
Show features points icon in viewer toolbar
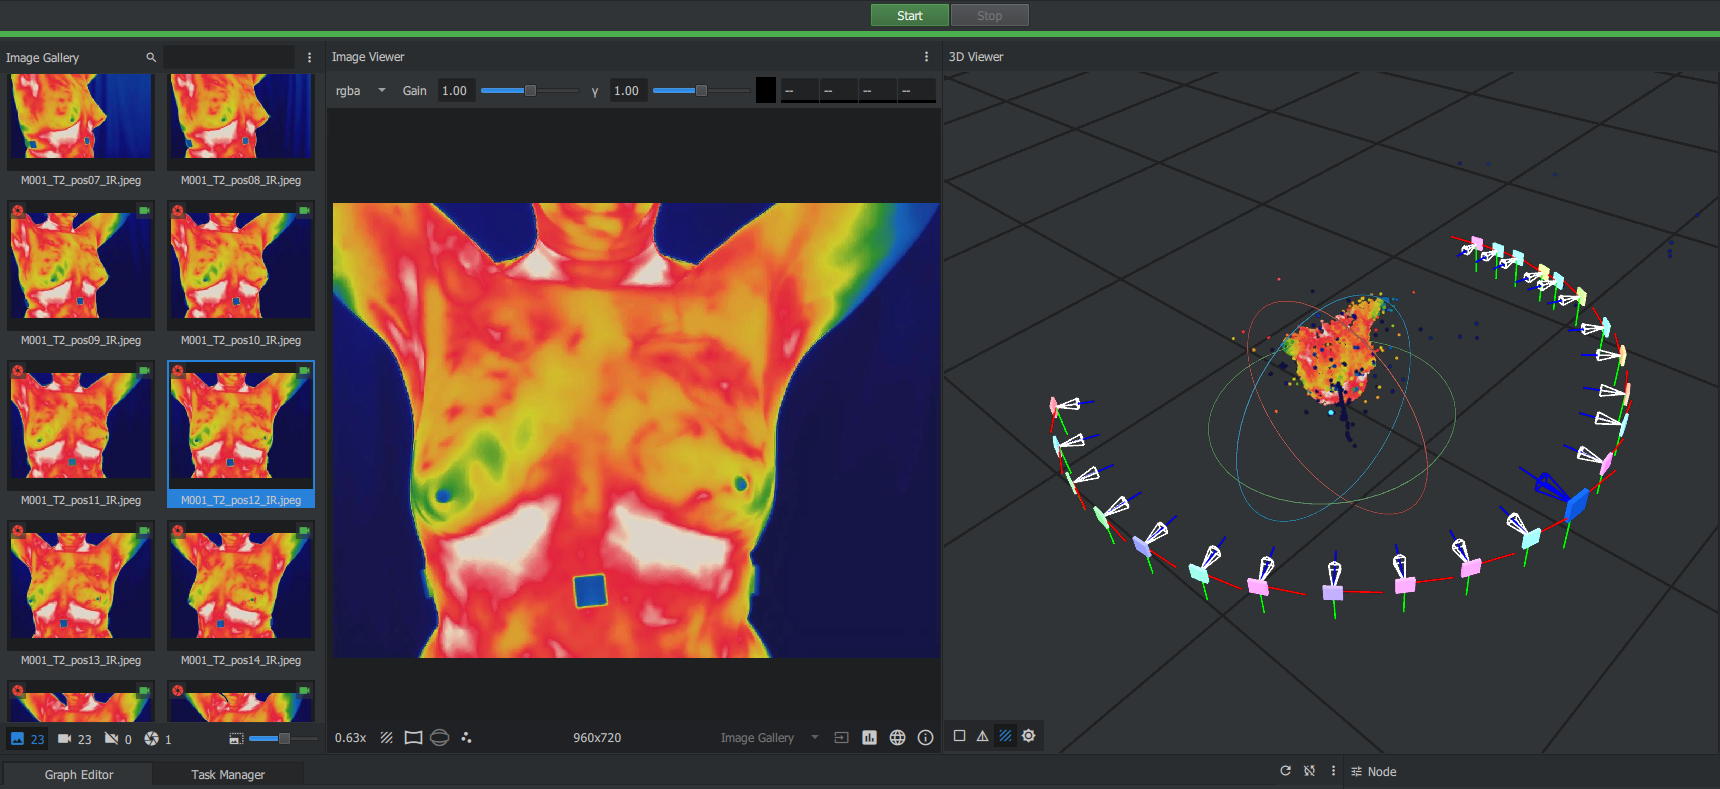[466, 738]
